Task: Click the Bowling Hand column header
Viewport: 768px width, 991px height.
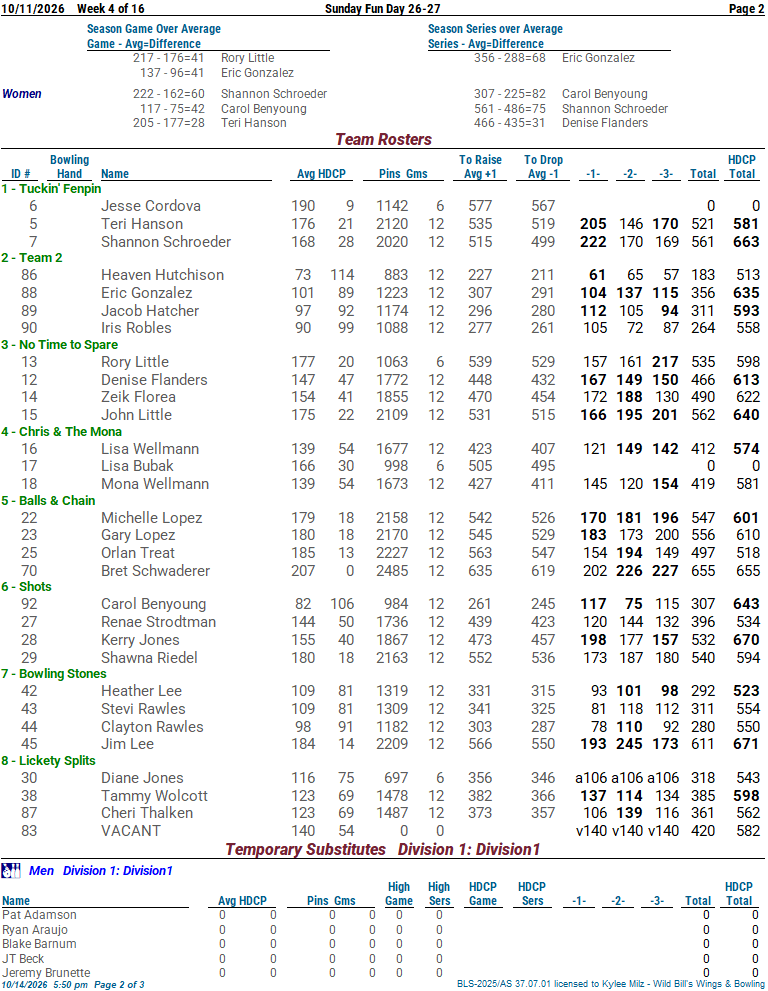Action: (70, 167)
